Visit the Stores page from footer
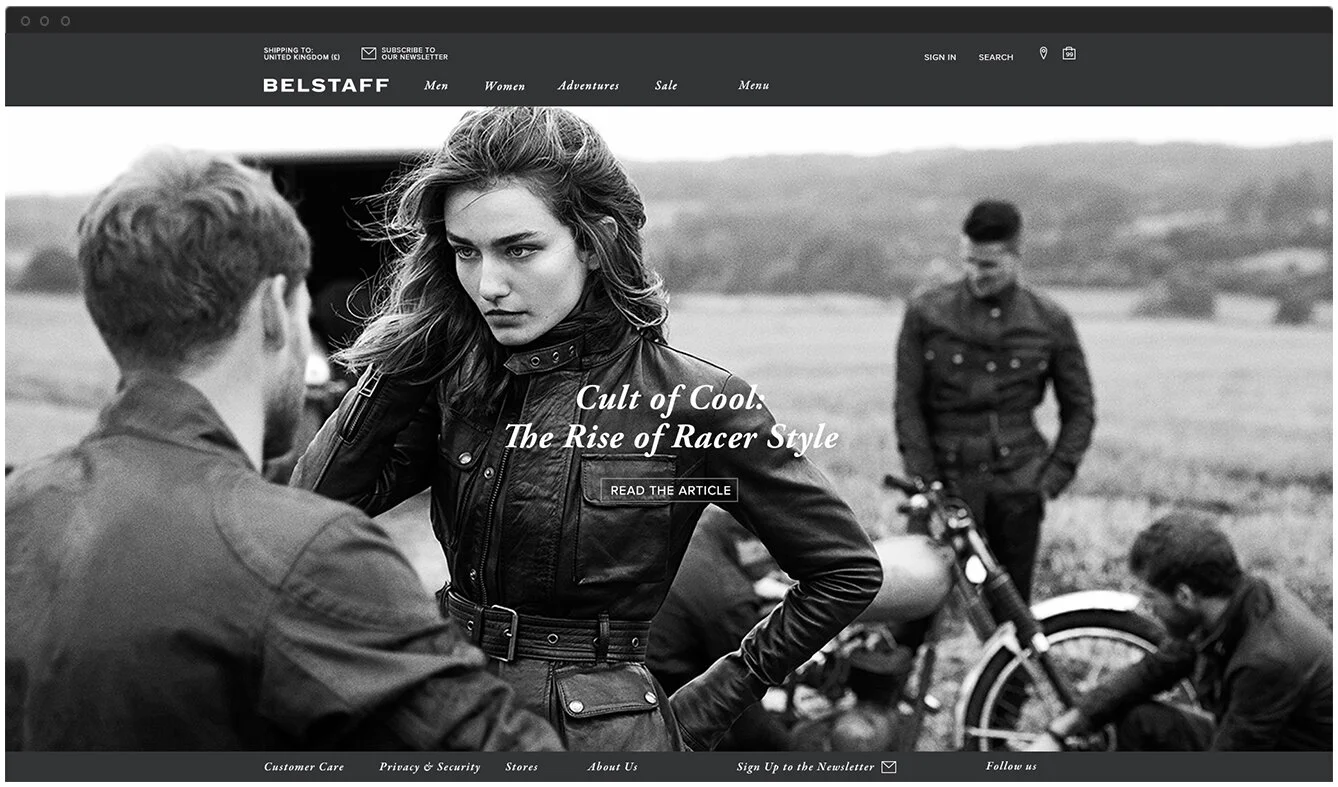 pyautogui.click(x=522, y=766)
